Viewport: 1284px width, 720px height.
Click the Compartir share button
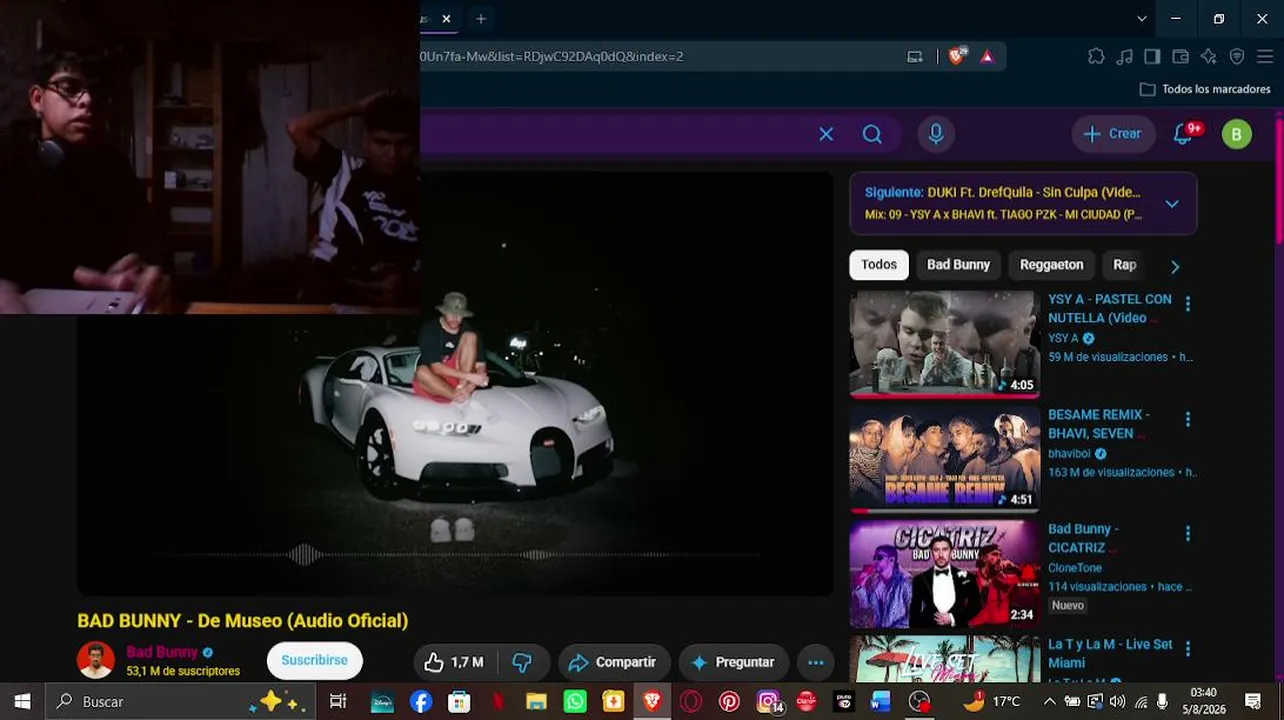614,662
